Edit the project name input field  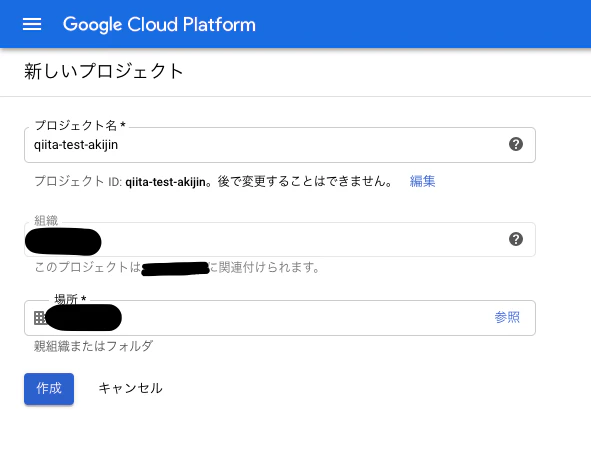coord(280,145)
